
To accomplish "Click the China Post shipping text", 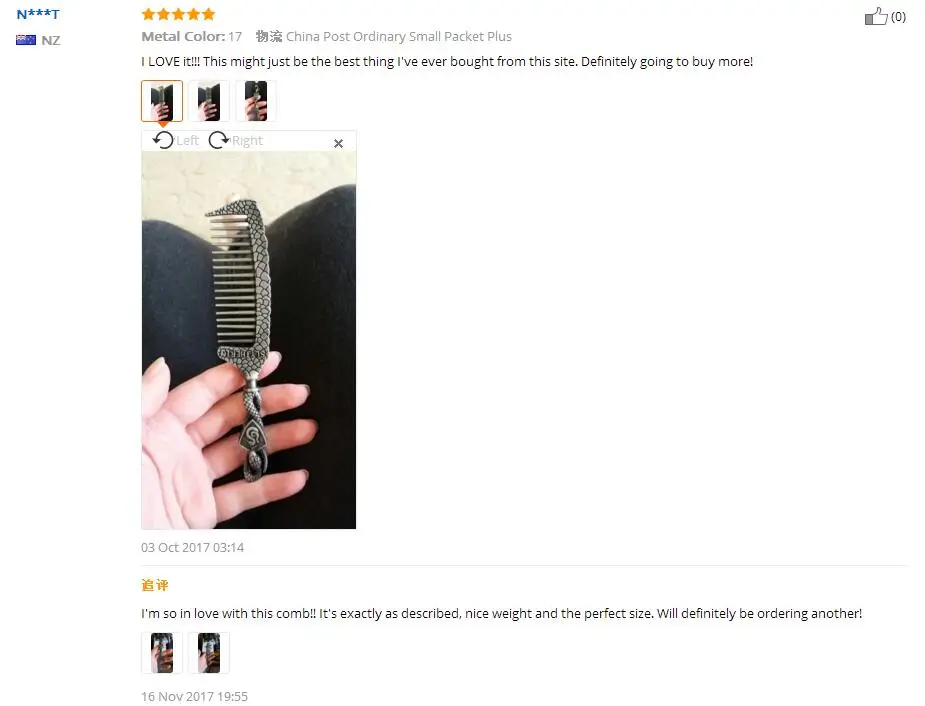I will coord(399,37).
